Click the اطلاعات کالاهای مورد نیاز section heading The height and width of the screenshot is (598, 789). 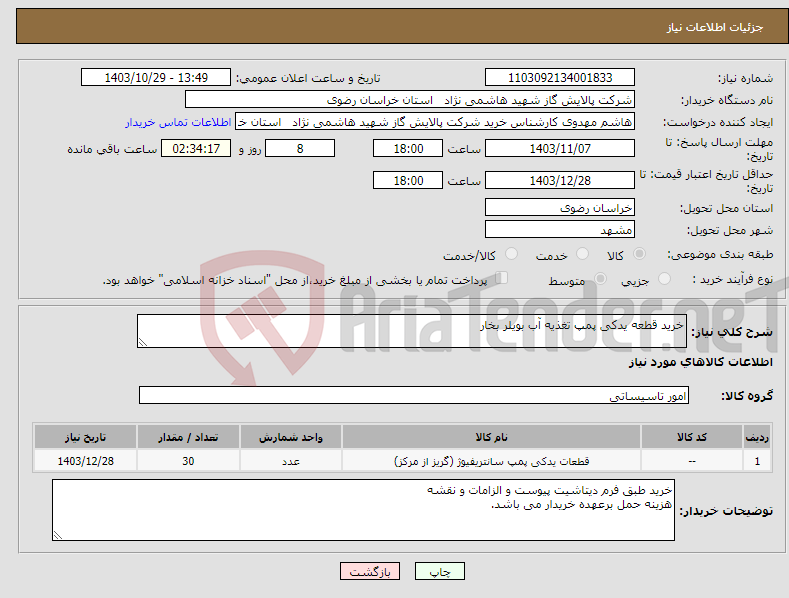(700, 362)
